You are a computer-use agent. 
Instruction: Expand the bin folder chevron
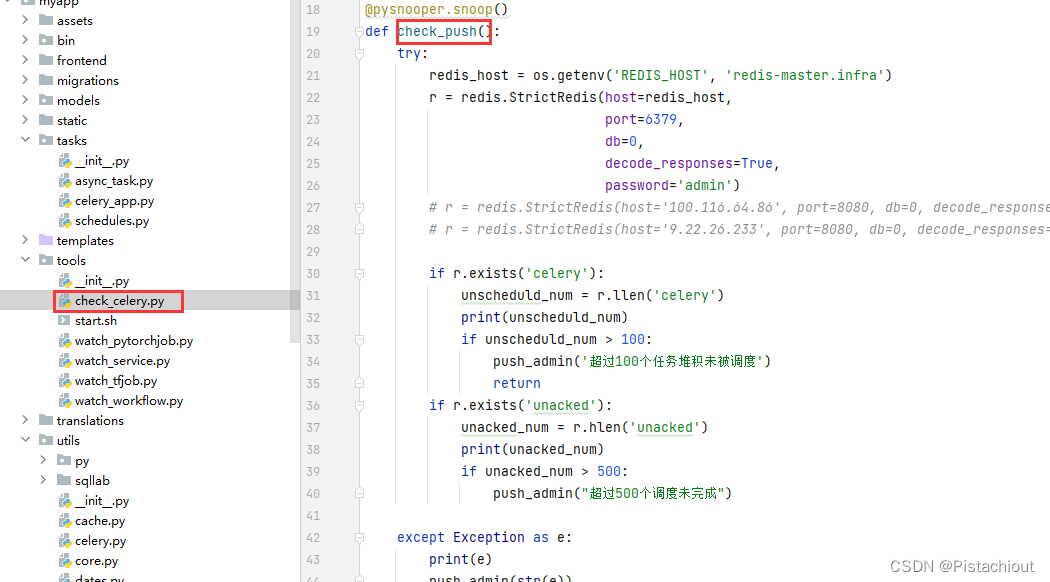25,40
